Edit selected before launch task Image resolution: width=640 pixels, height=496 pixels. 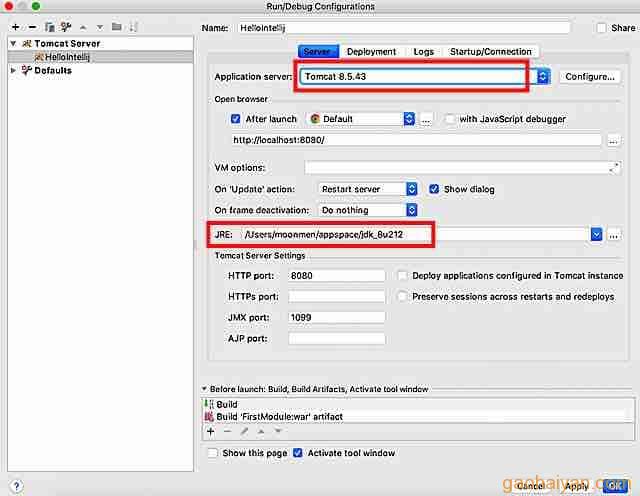pyautogui.click(x=244, y=431)
